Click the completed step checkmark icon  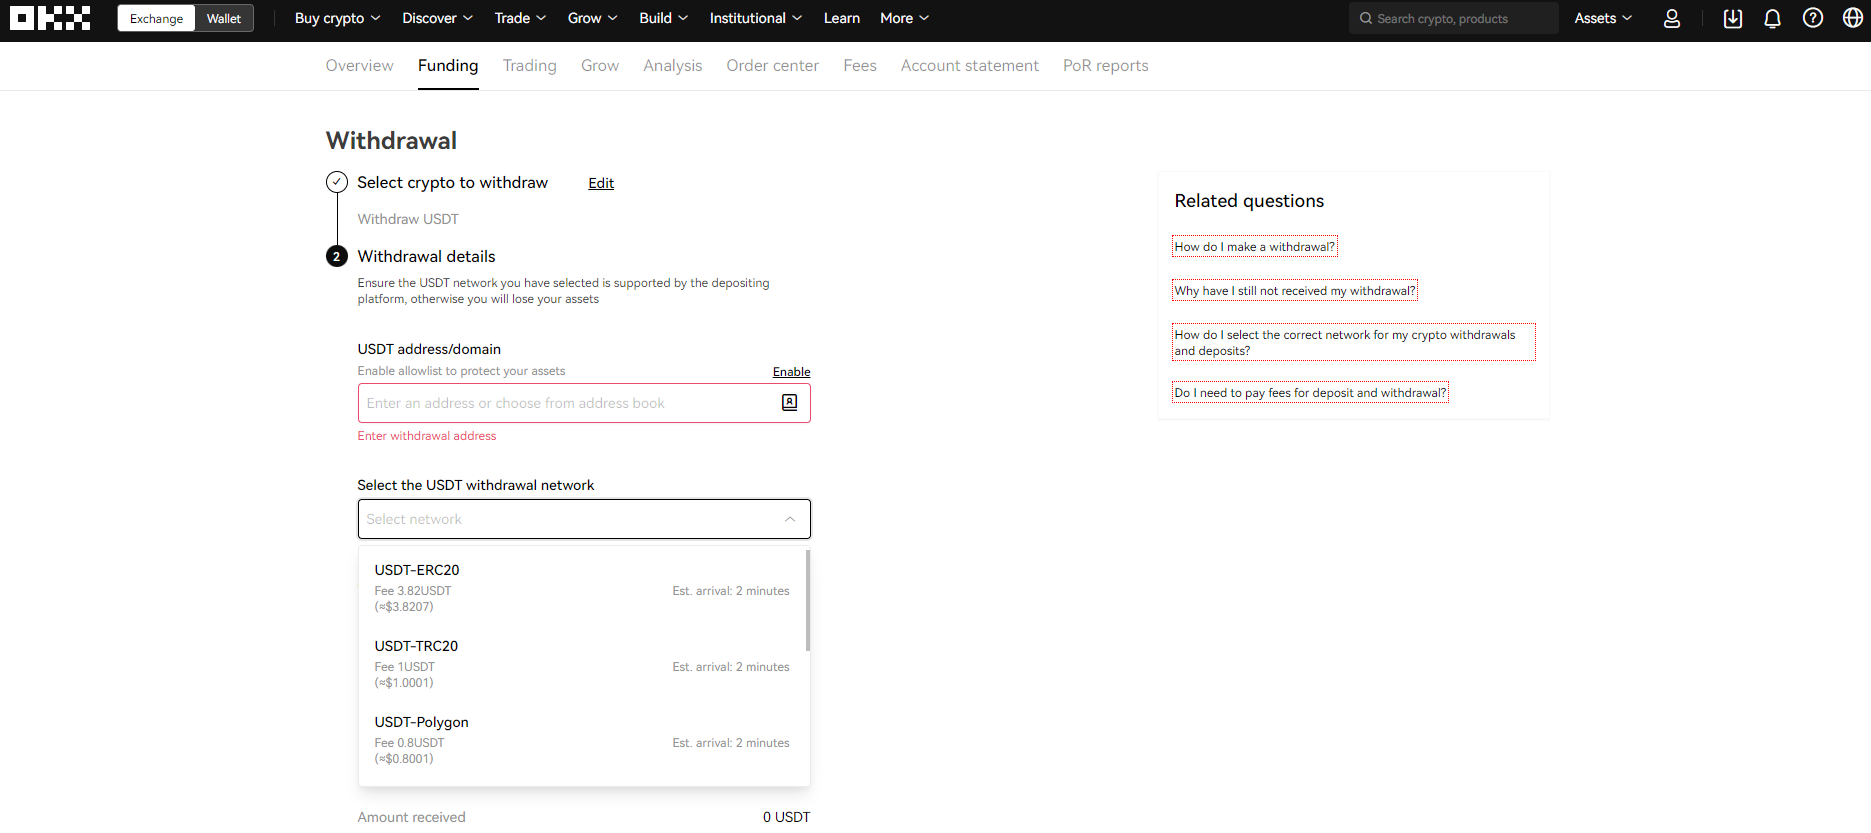tap(337, 182)
